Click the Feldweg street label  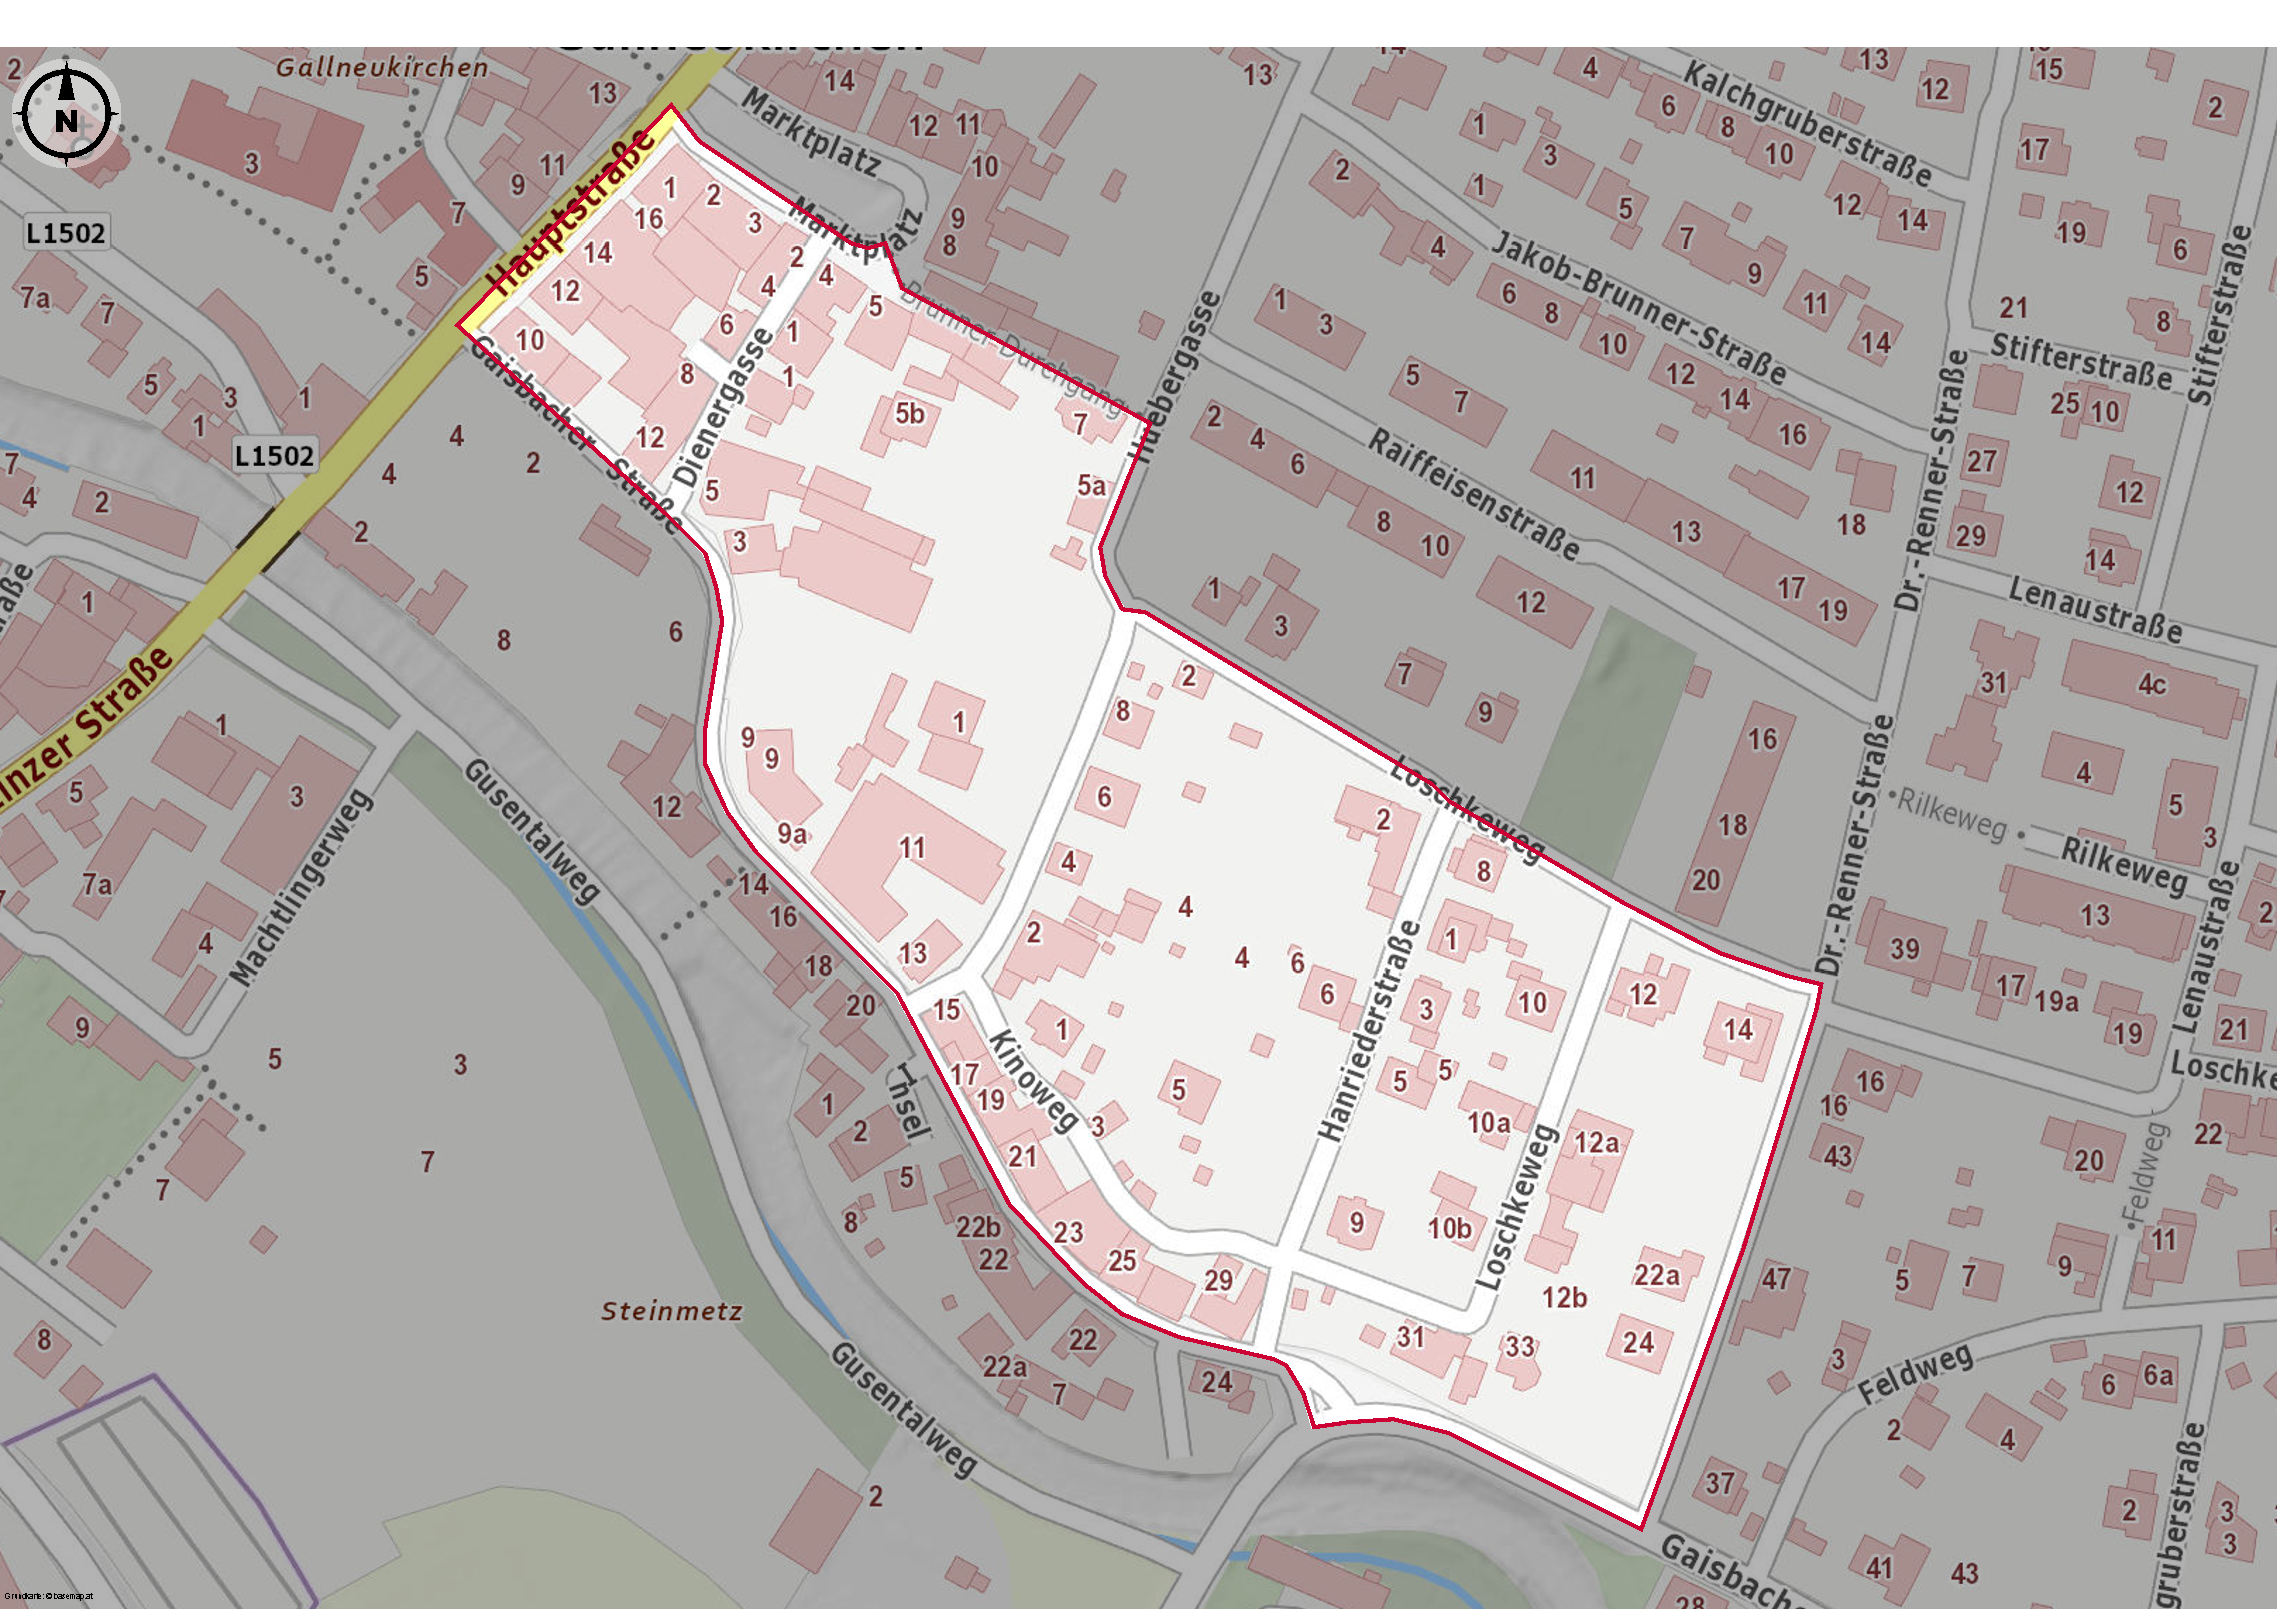pyautogui.click(x=1916, y=1373)
